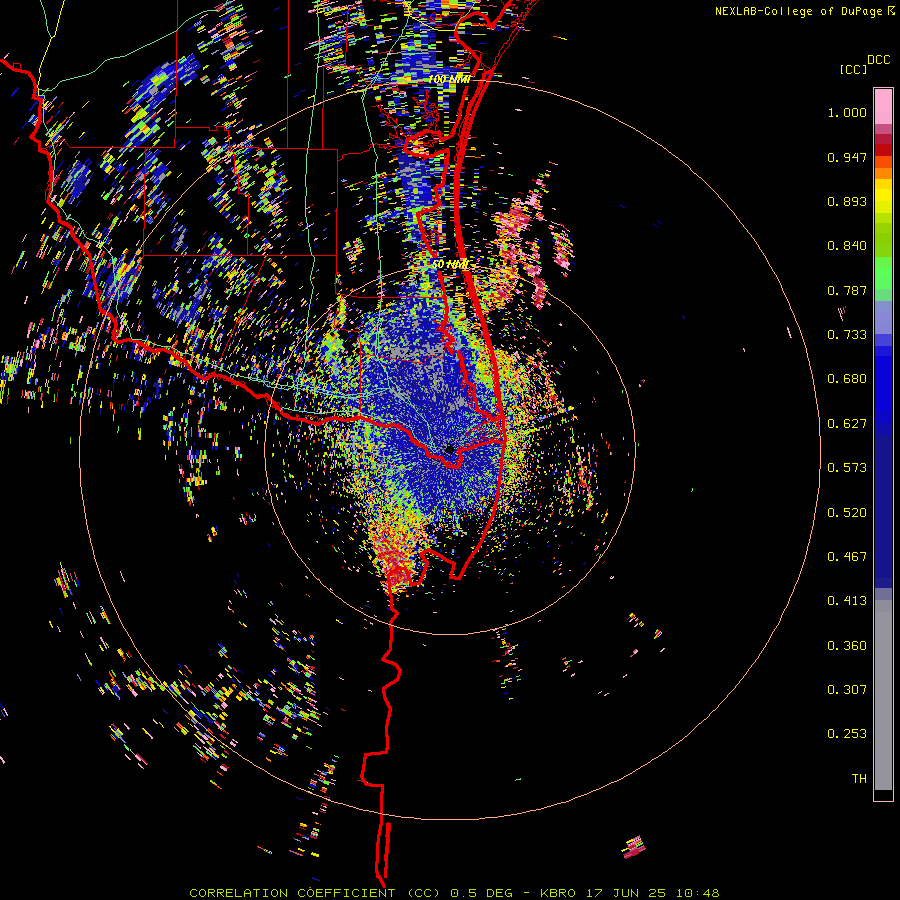This screenshot has width=900, height=900.
Task: Select the DCC label above the color scale
Action: (x=878, y=60)
